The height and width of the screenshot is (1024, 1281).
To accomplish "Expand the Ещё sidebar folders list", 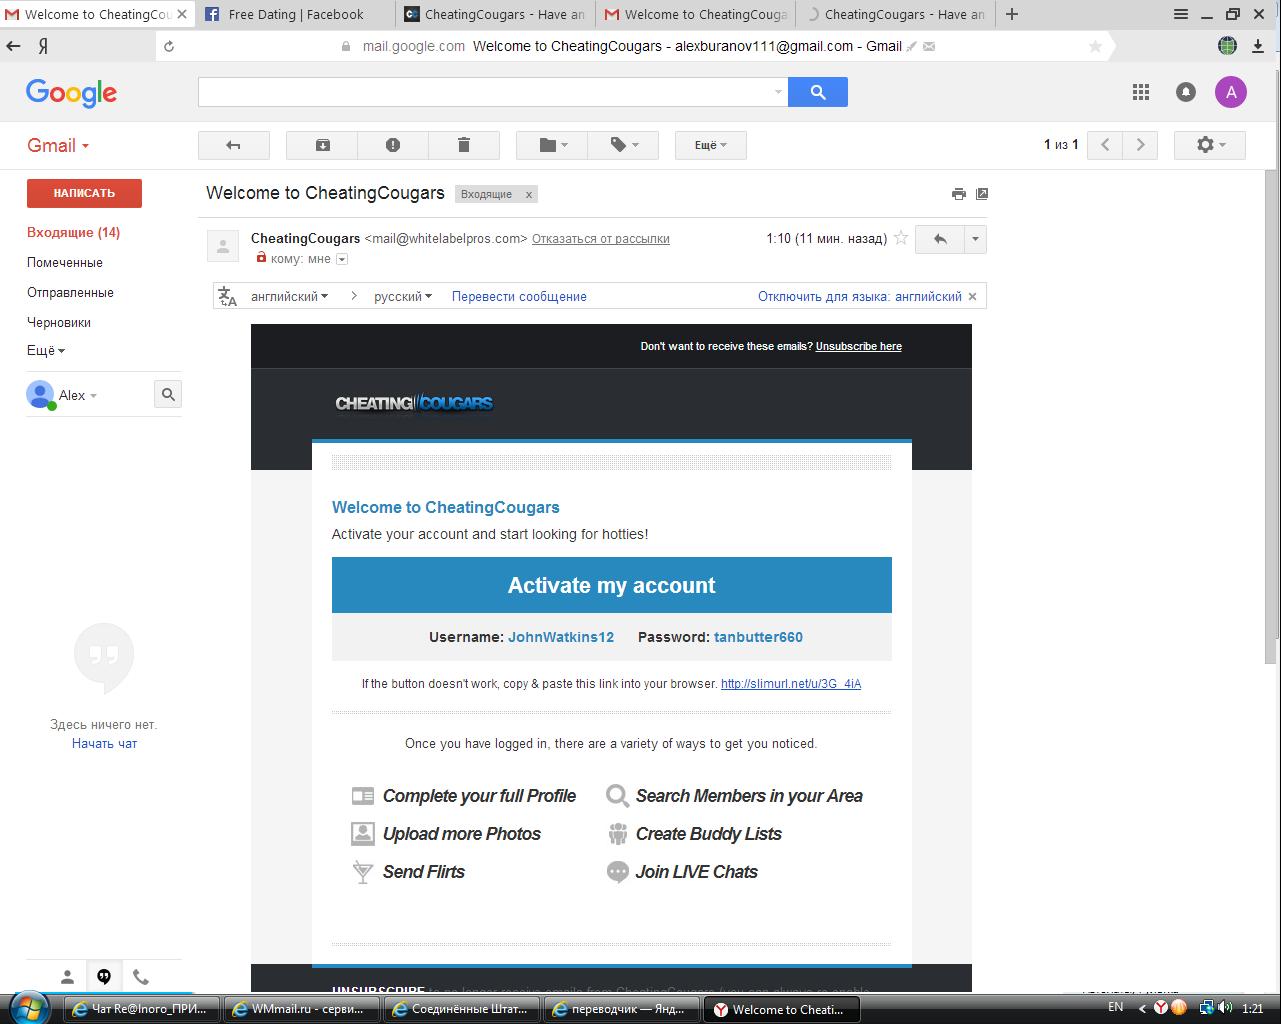I will click(46, 351).
